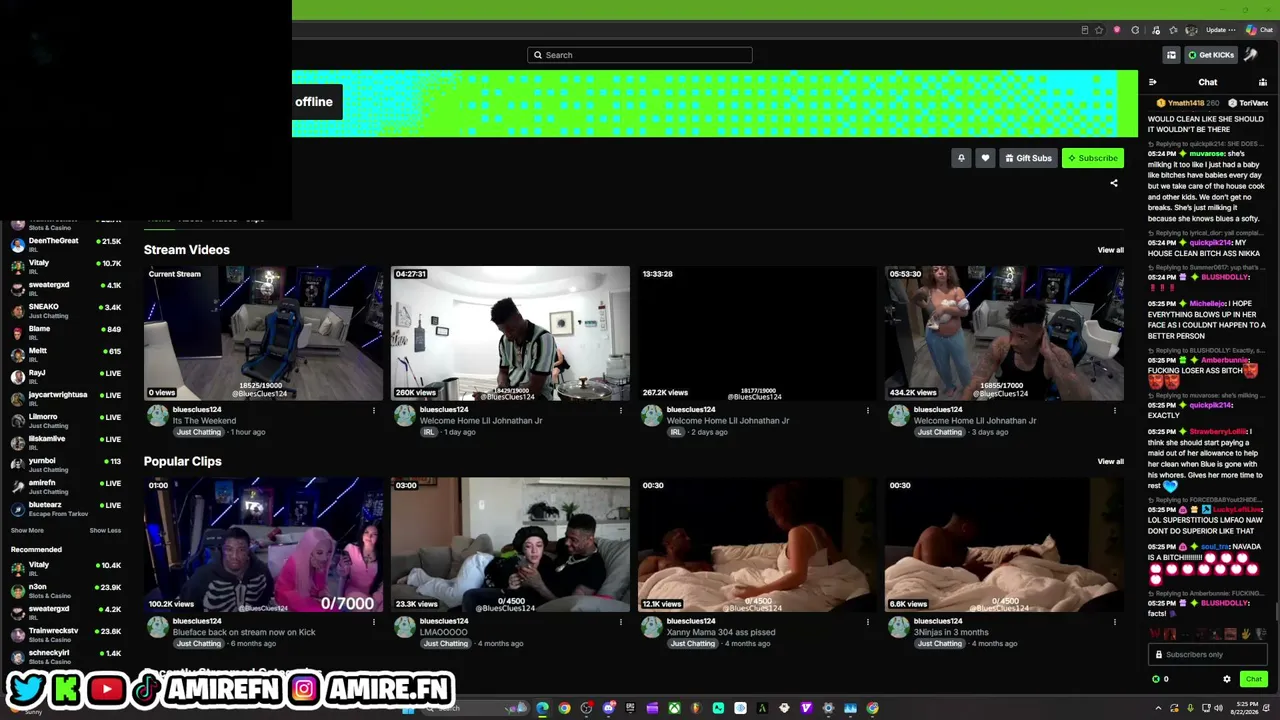This screenshot has height=720, width=1280.
Task: Click the green Chat send button
Action: [1254, 680]
